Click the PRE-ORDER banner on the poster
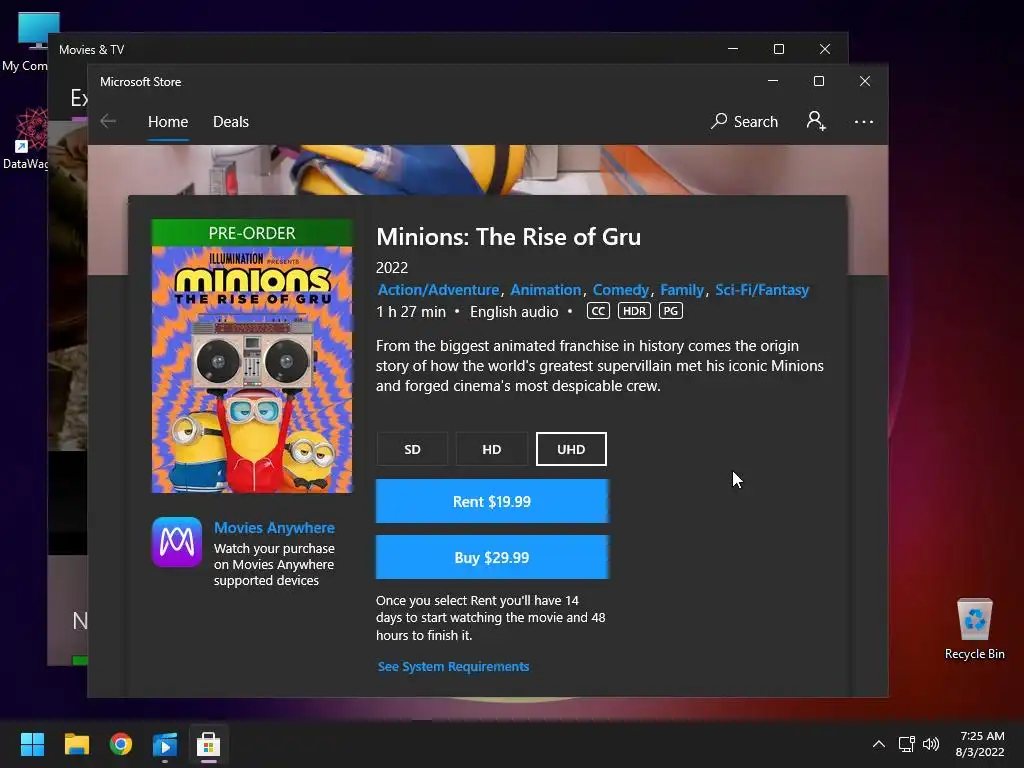Image resolution: width=1024 pixels, height=768 pixels. pyautogui.click(x=252, y=233)
